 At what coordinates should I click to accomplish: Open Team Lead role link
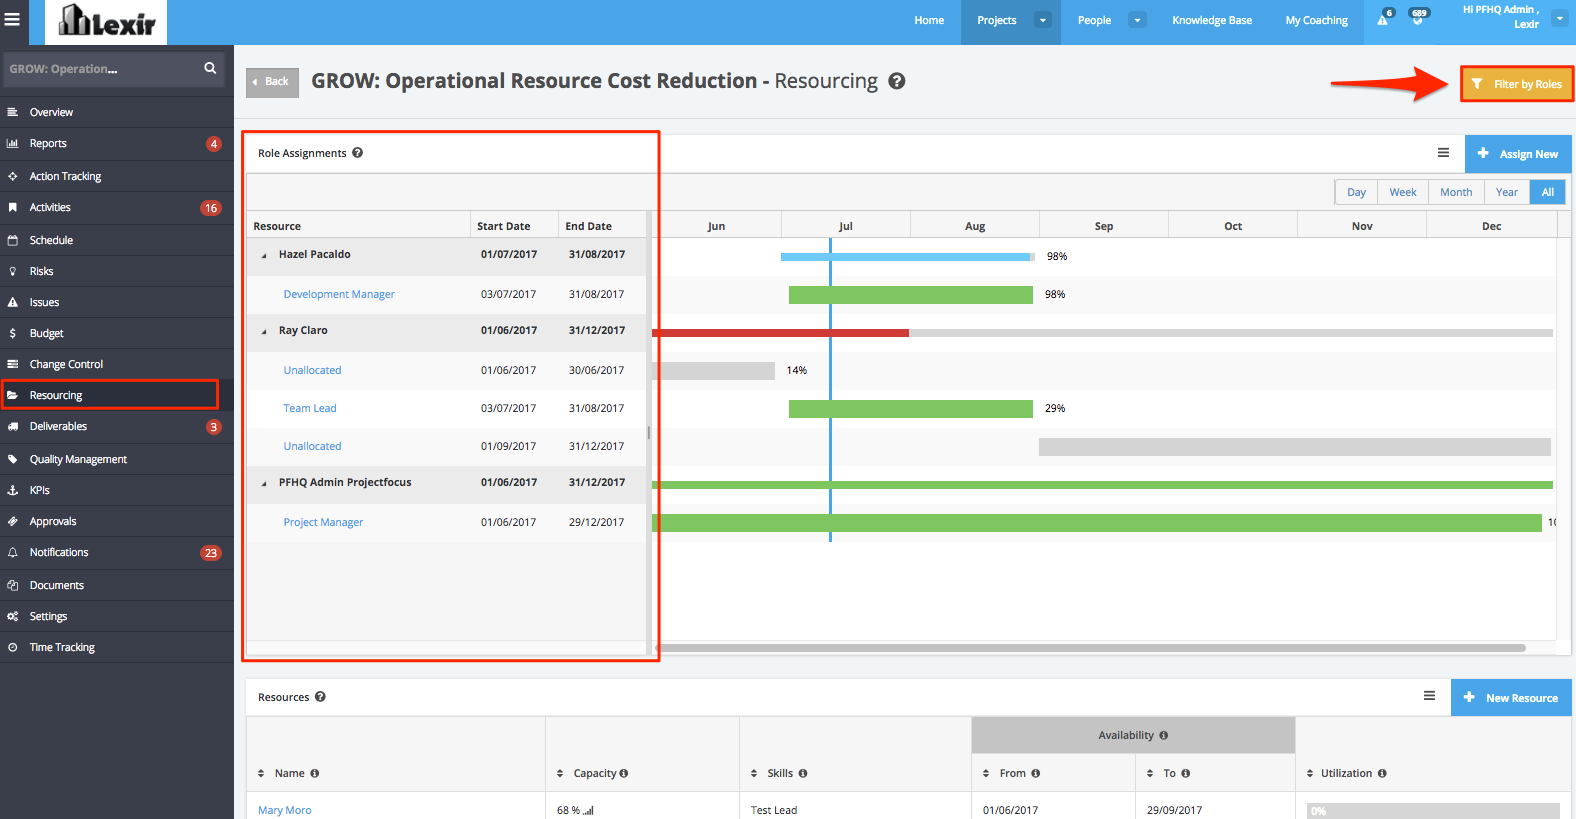(310, 408)
